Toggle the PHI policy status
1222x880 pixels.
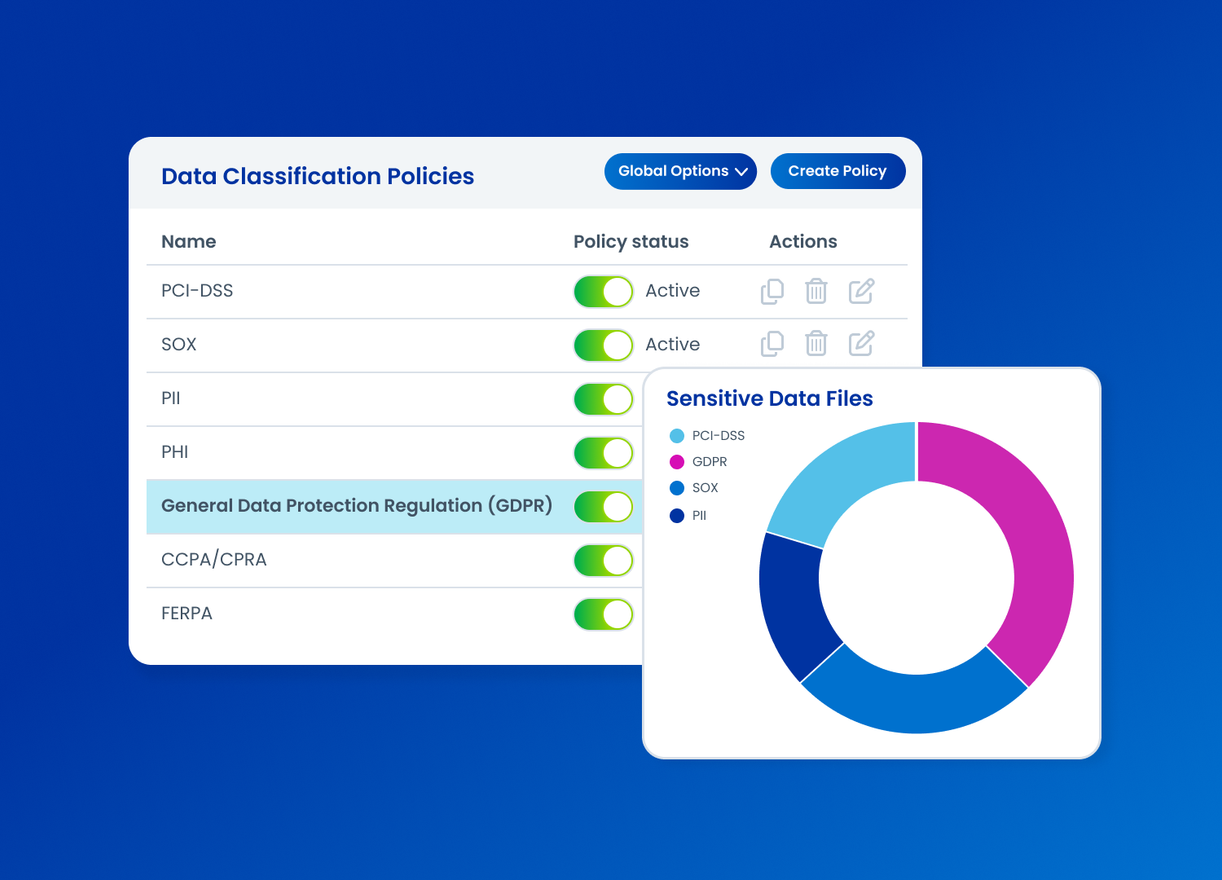click(x=603, y=453)
